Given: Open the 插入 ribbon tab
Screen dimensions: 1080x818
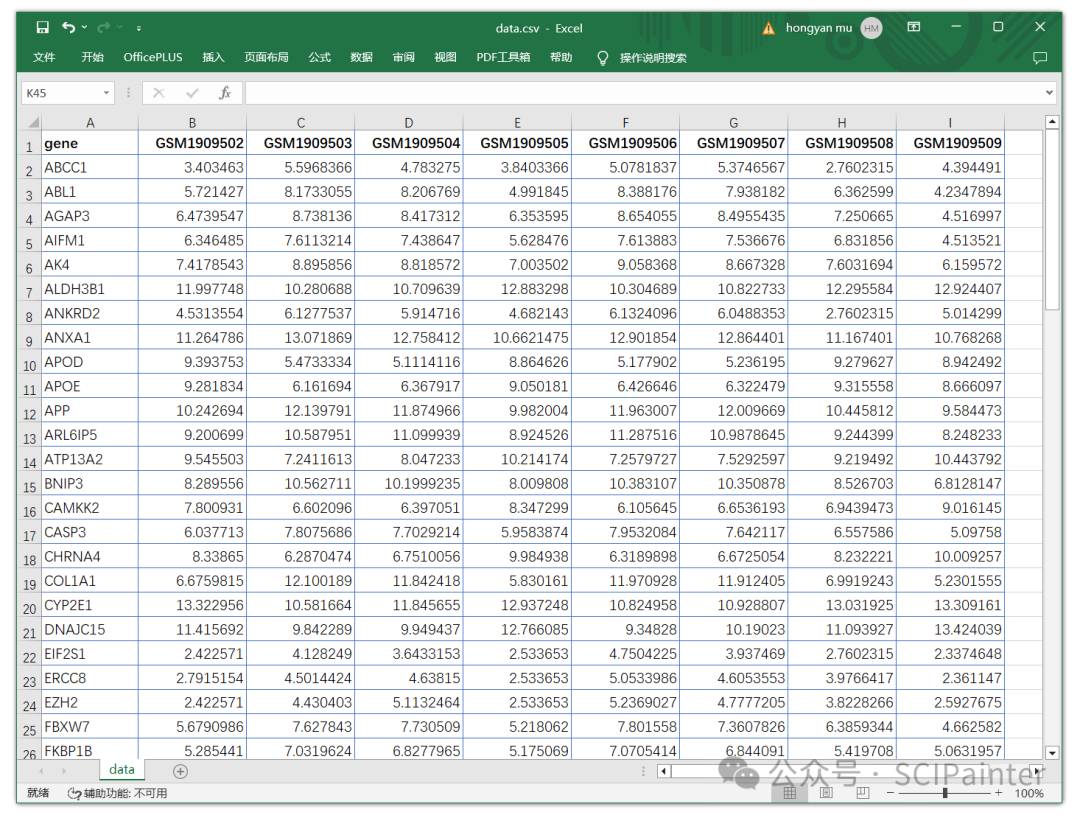Looking at the screenshot, I should point(213,57).
